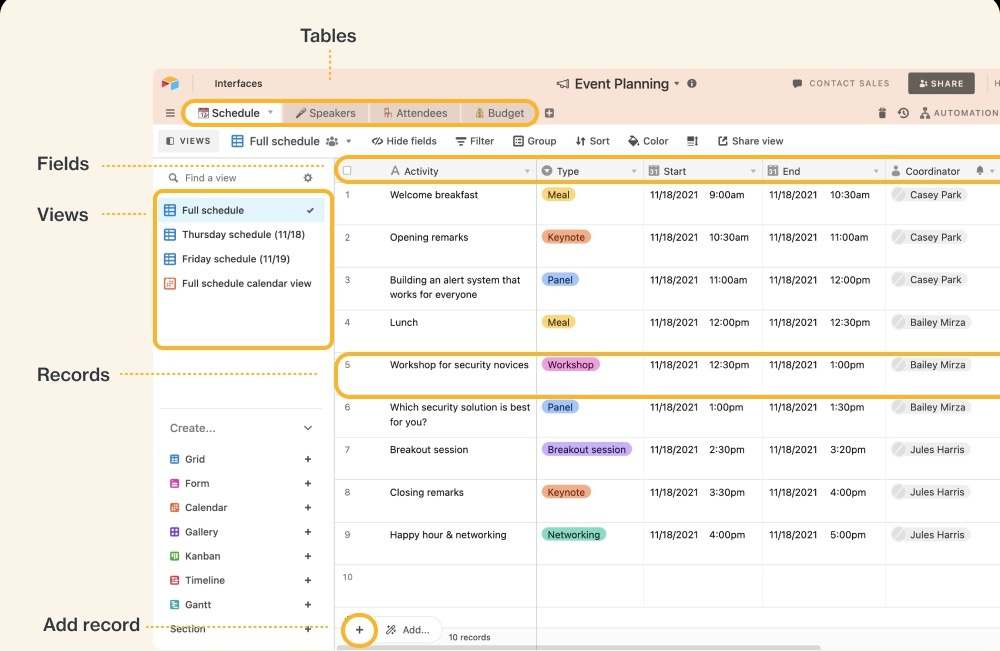This screenshot has height=651, width=1000.
Task: Click the Coordinator column header
Action: (943, 171)
